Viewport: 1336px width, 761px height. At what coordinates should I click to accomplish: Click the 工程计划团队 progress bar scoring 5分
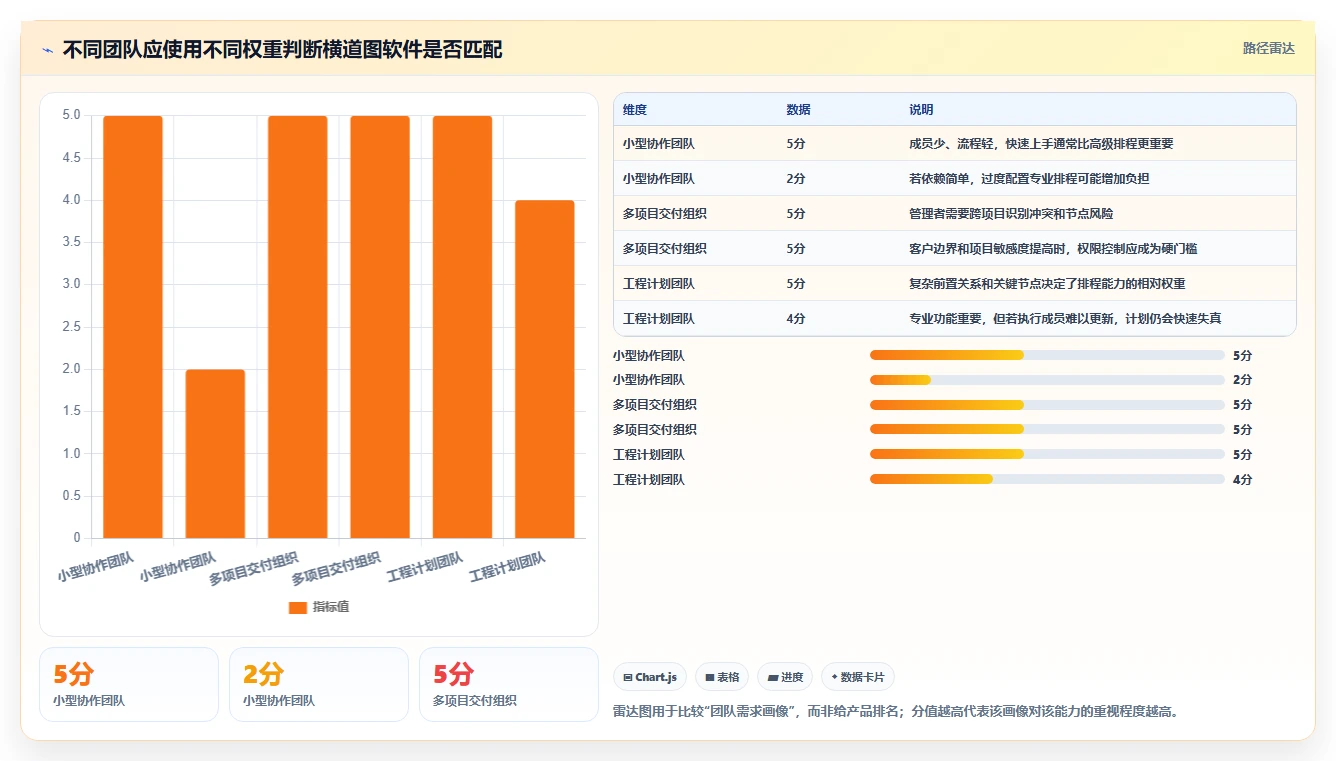1047,455
